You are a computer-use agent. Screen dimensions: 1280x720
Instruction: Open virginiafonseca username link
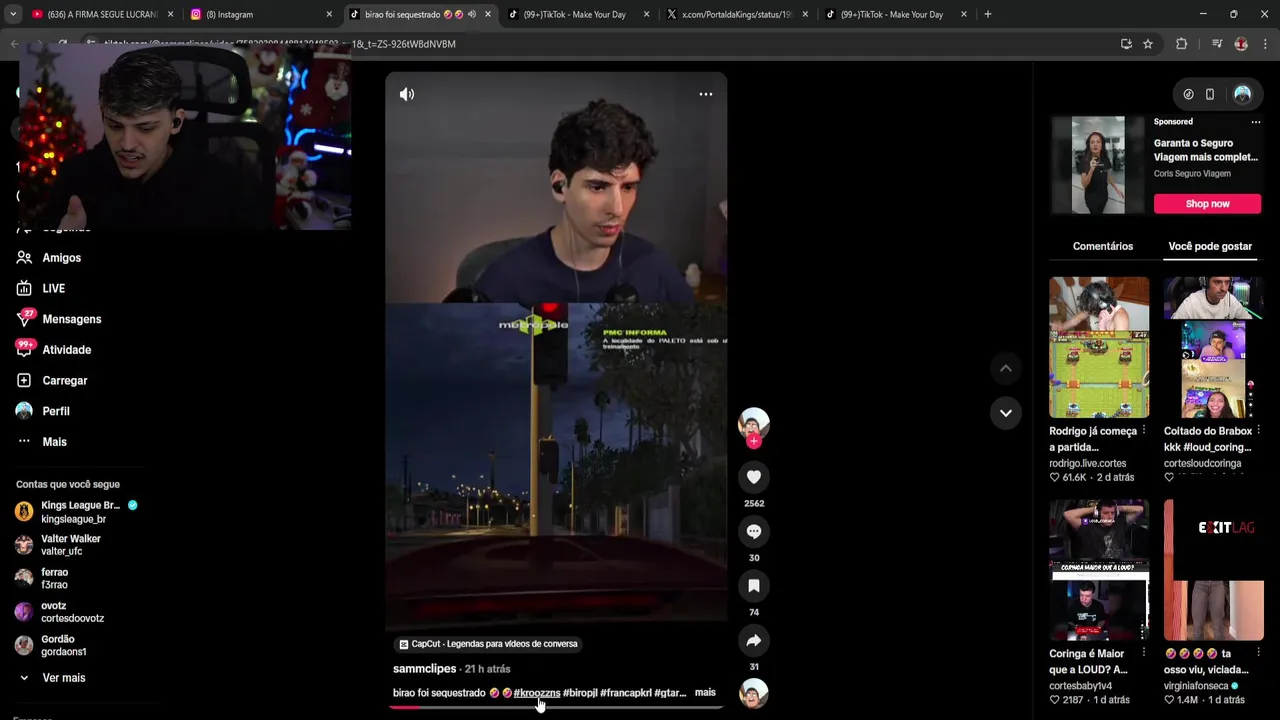pyautogui.click(x=1196, y=686)
